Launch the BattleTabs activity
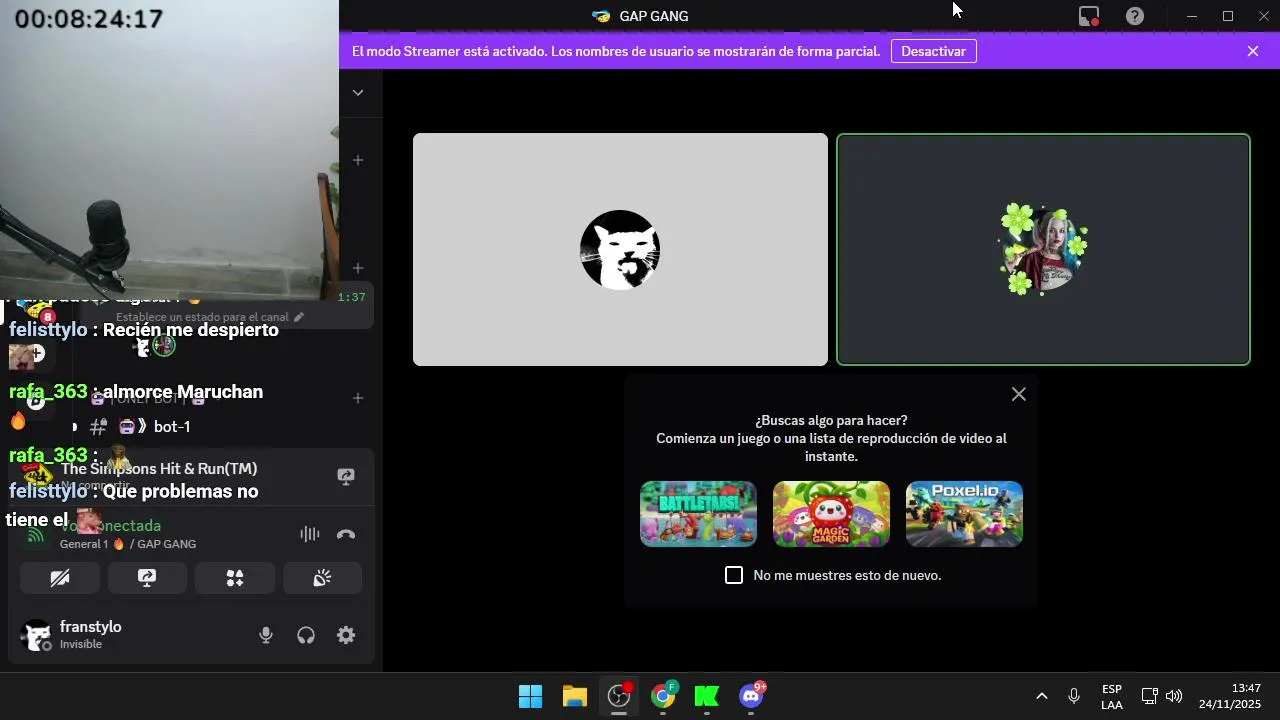This screenshot has width=1280, height=720. pos(698,514)
